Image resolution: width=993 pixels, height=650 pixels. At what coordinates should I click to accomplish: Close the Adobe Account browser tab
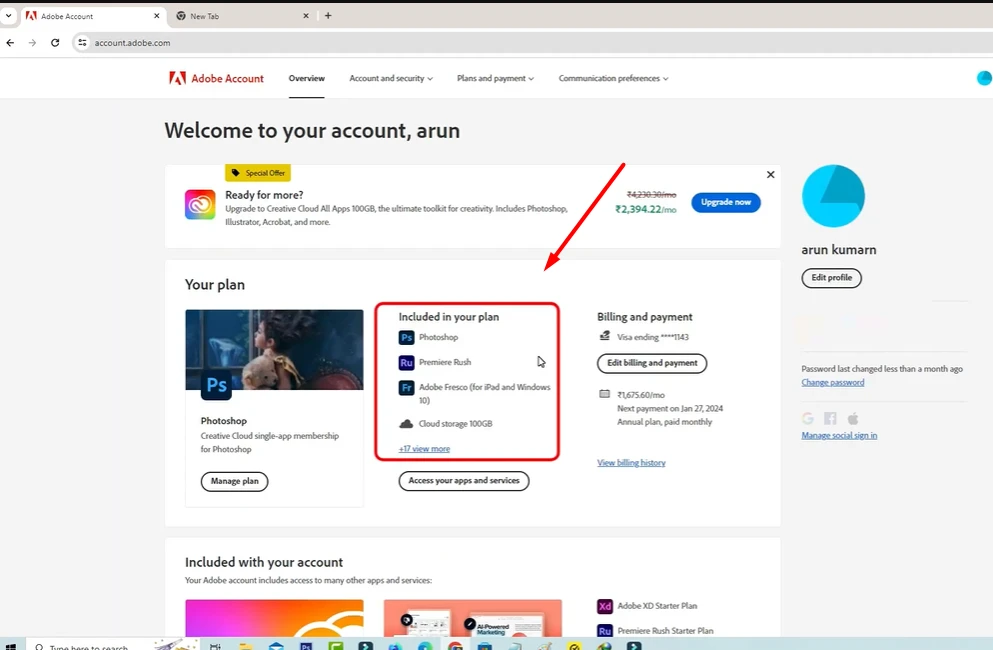coord(156,16)
